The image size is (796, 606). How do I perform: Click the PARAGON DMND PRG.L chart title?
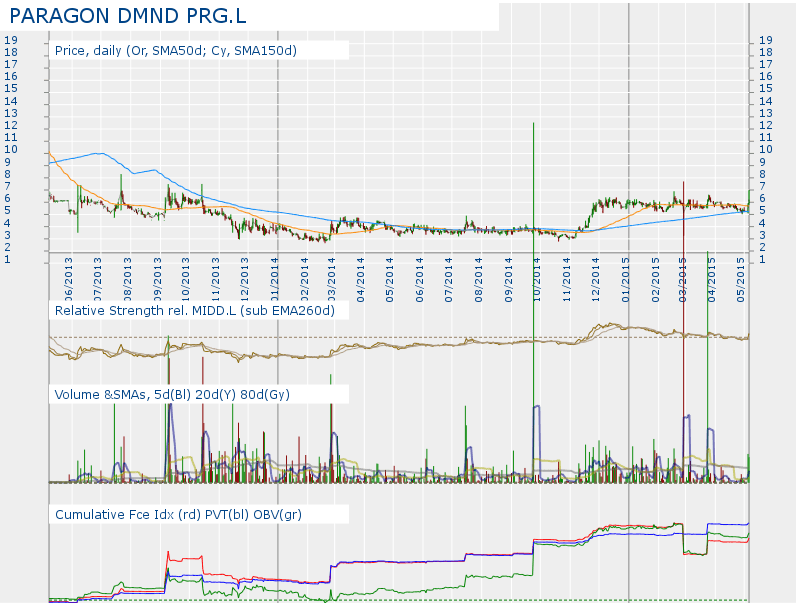pos(127,16)
